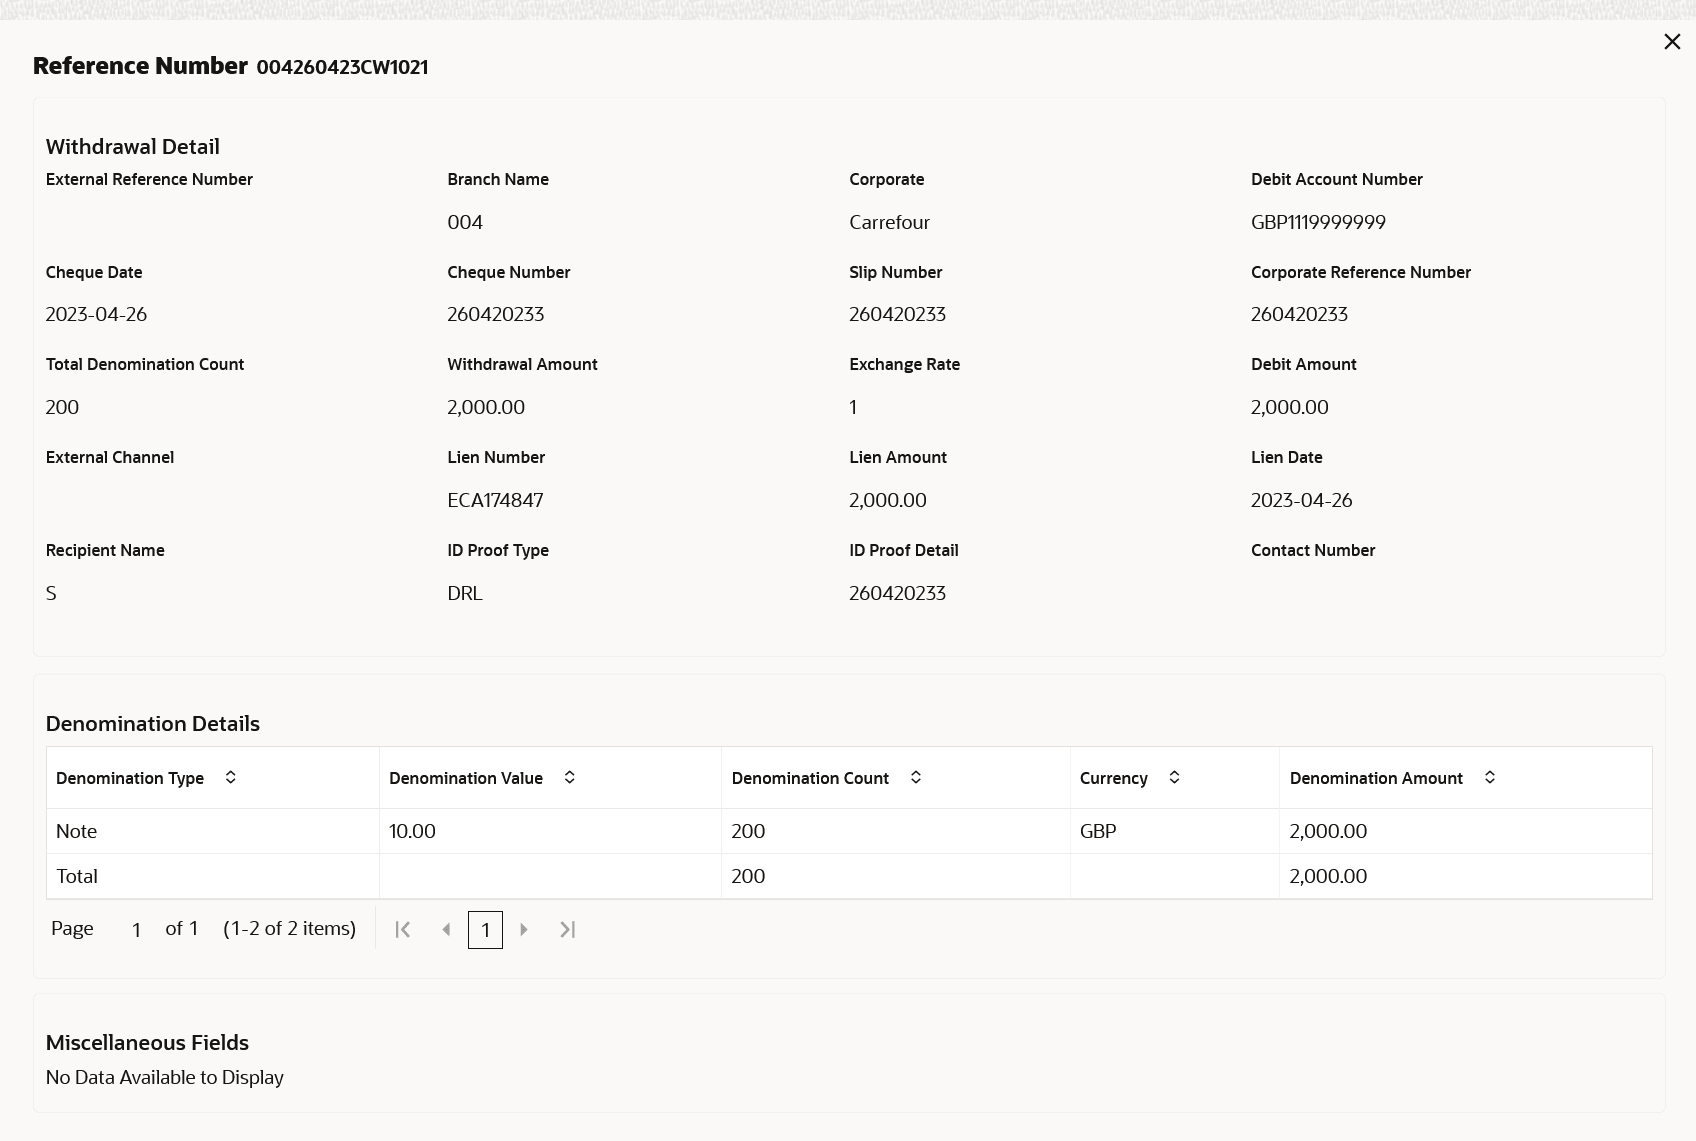This screenshot has height=1141, width=1696.
Task: Click the GBP currency cell
Action: pyautogui.click(x=1098, y=831)
